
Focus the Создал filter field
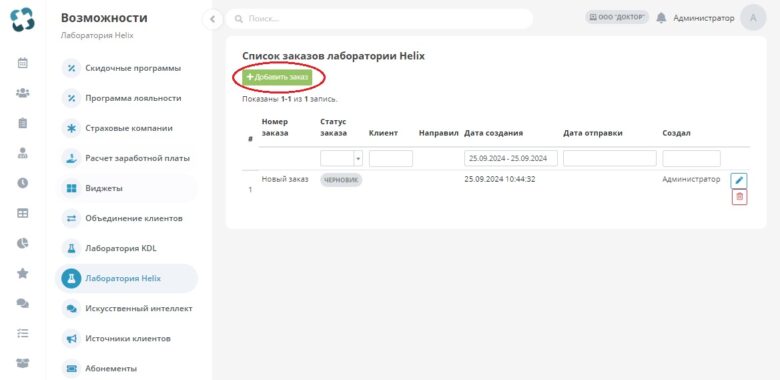tap(691, 159)
